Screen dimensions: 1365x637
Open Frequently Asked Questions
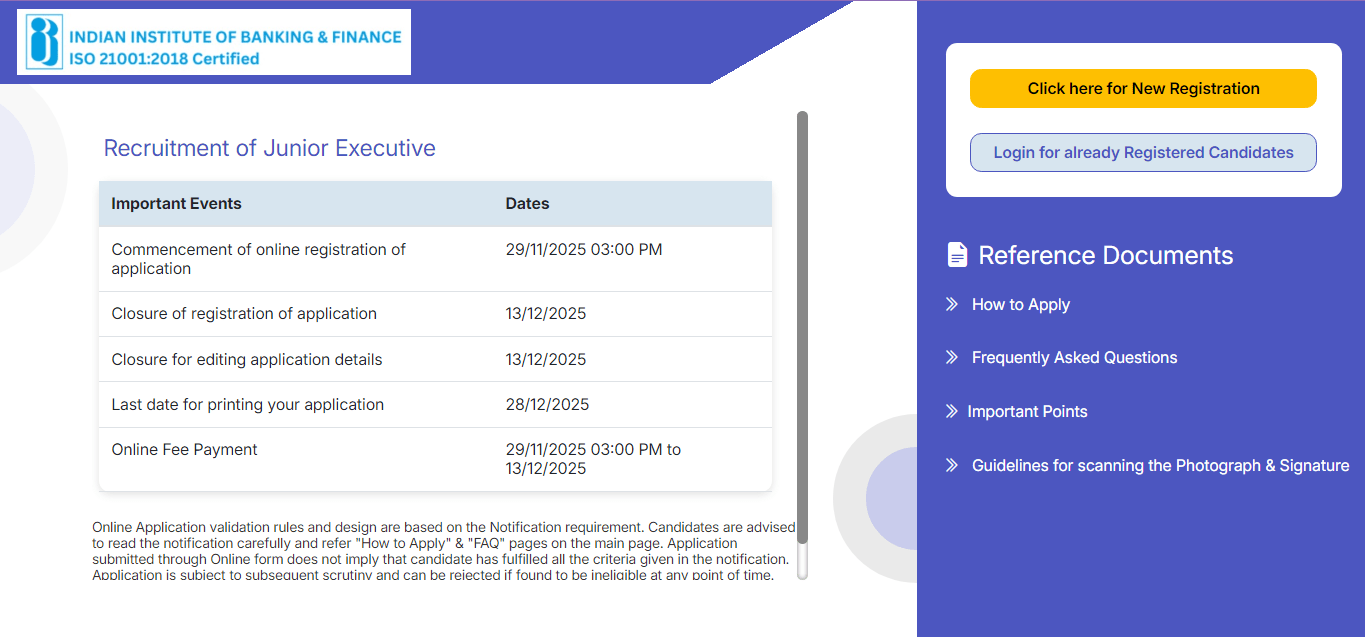tap(1073, 357)
